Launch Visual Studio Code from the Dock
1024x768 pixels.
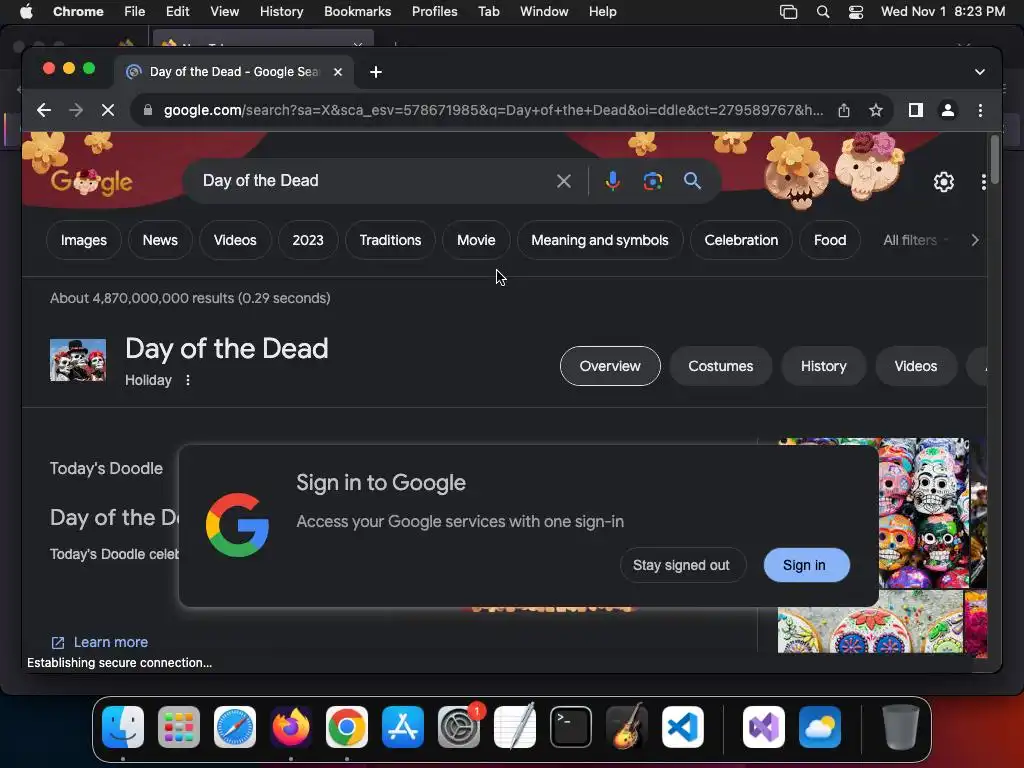(682, 727)
